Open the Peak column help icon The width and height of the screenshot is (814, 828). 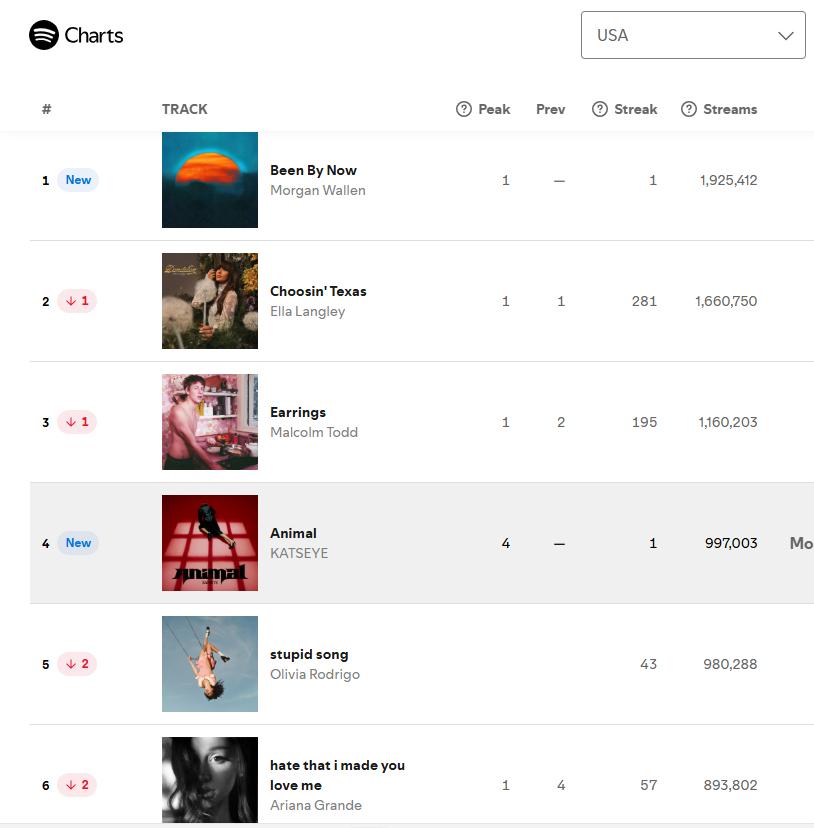[x=463, y=109]
